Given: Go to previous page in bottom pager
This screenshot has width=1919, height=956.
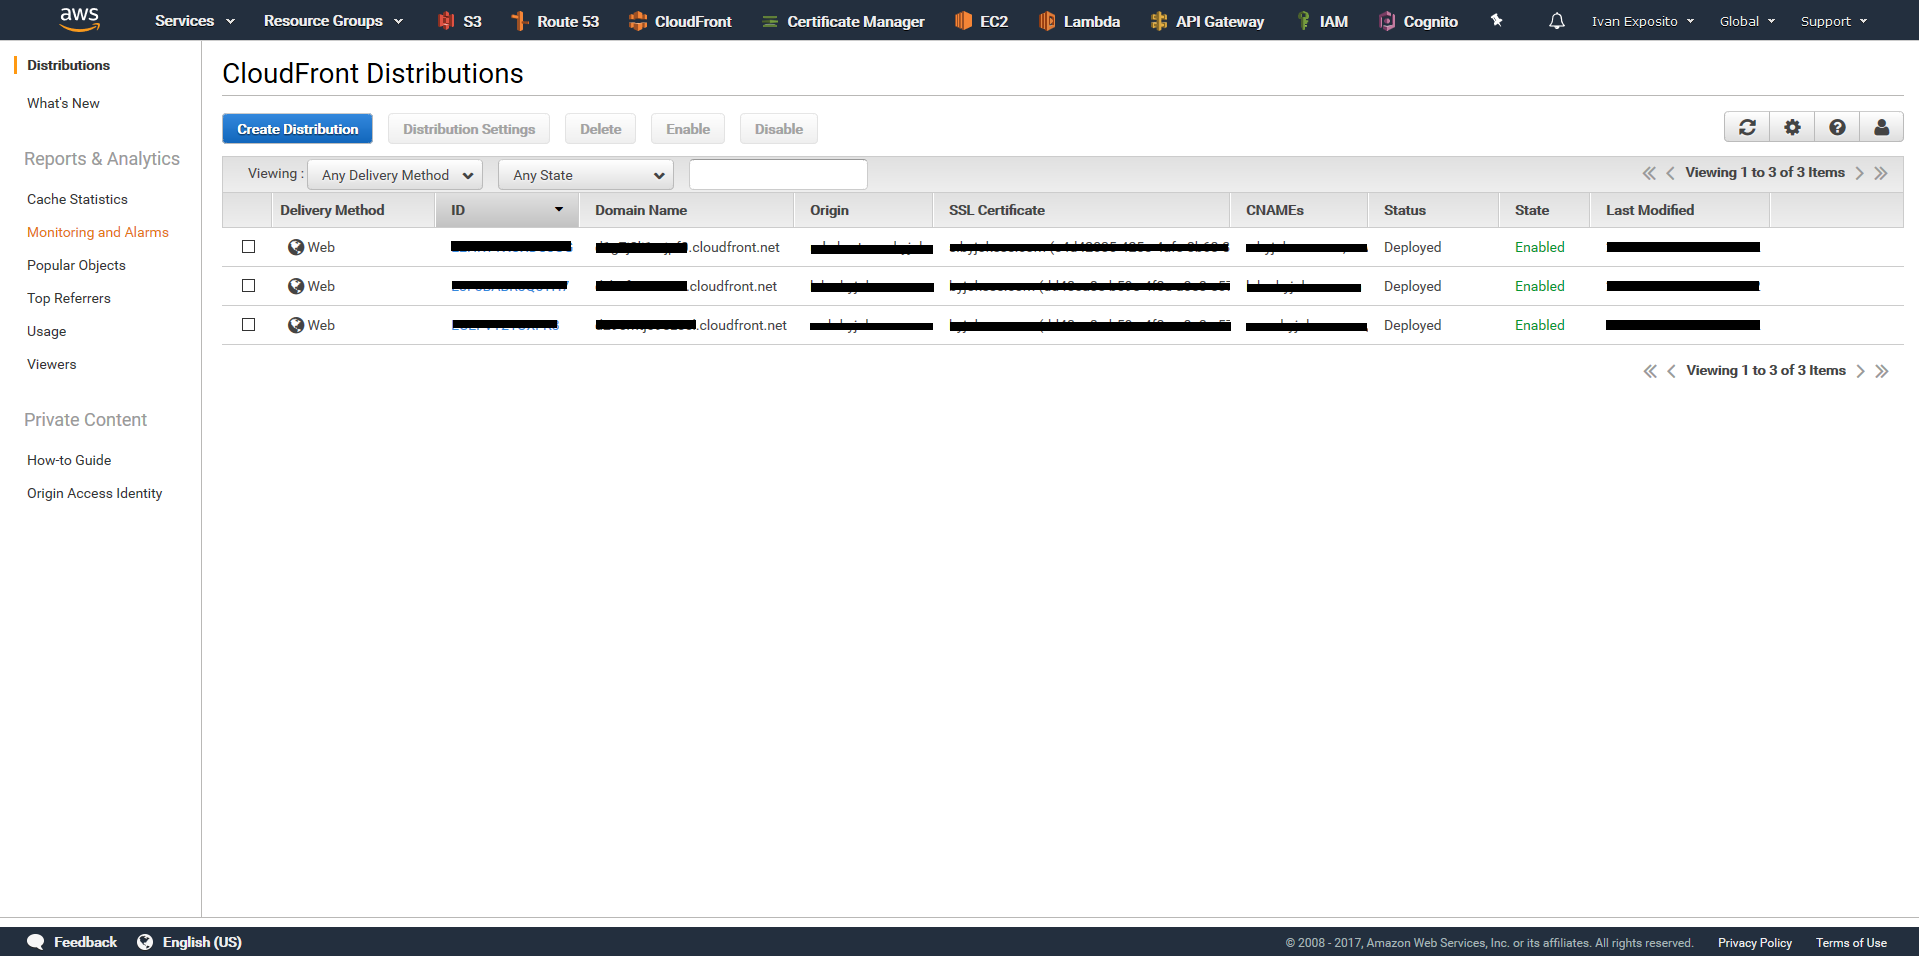Looking at the screenshot, I should 1671,371.
